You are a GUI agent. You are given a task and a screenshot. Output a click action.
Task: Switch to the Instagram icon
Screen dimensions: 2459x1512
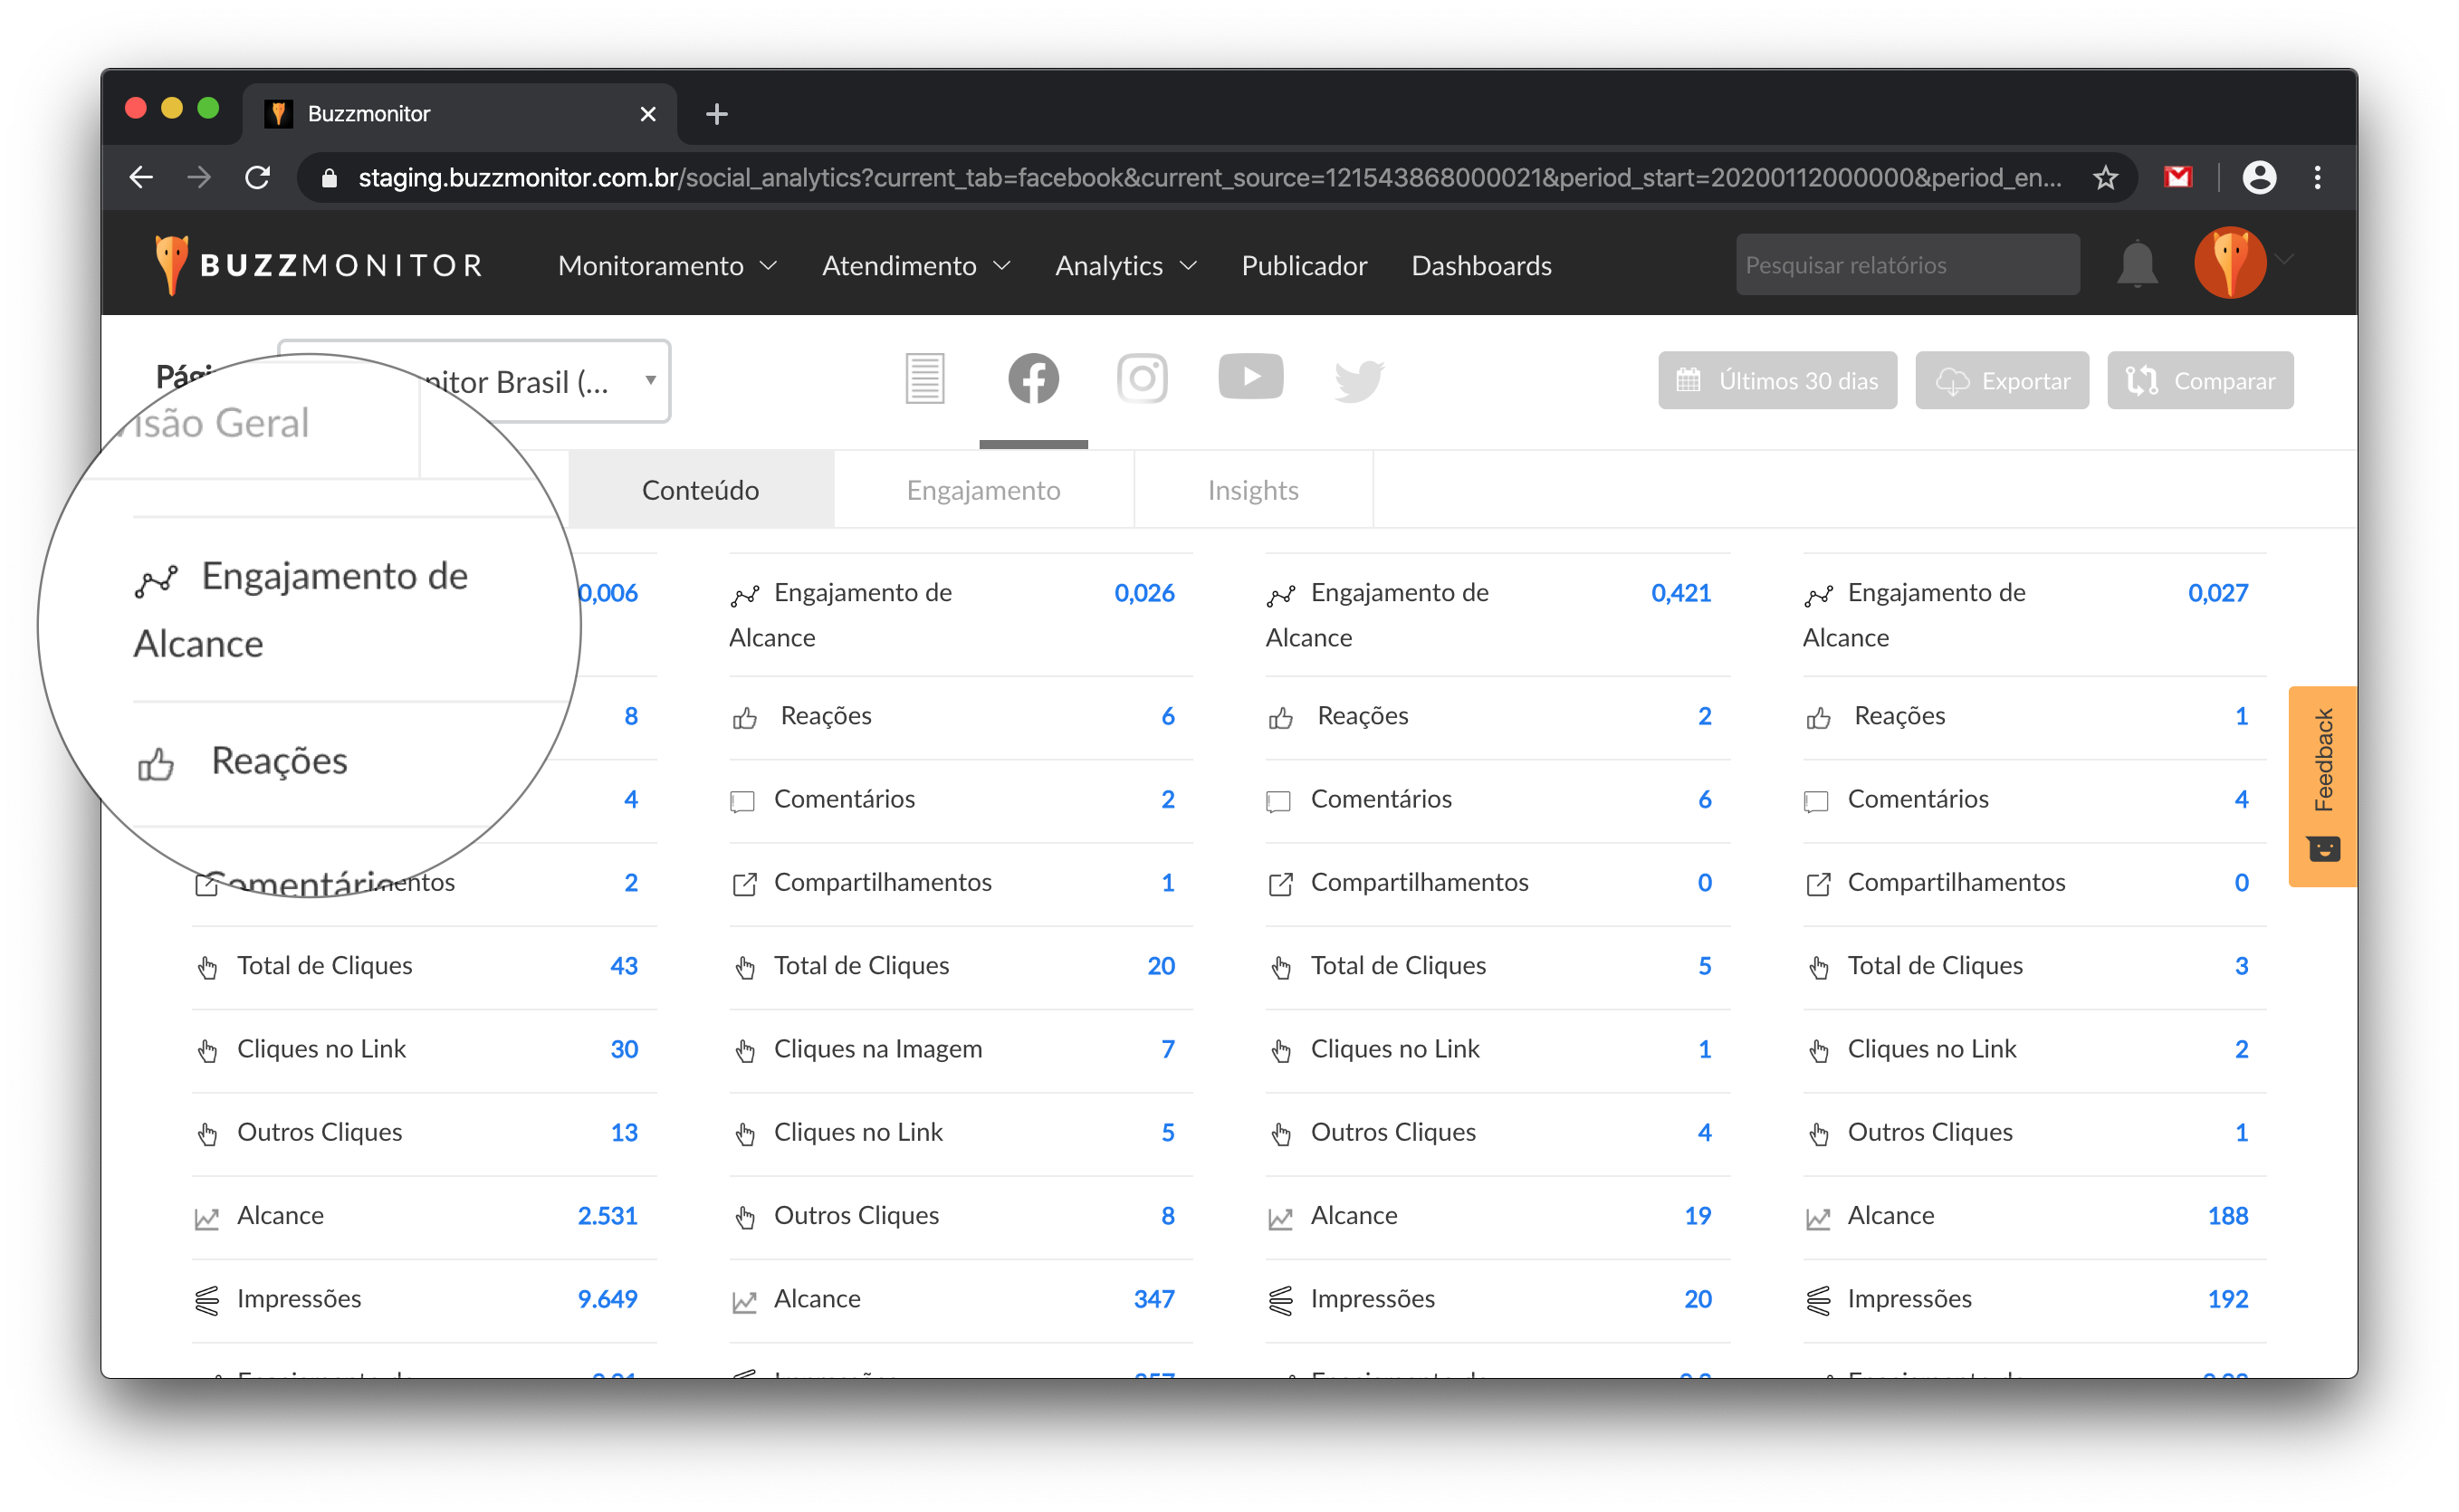[1142, 379]
